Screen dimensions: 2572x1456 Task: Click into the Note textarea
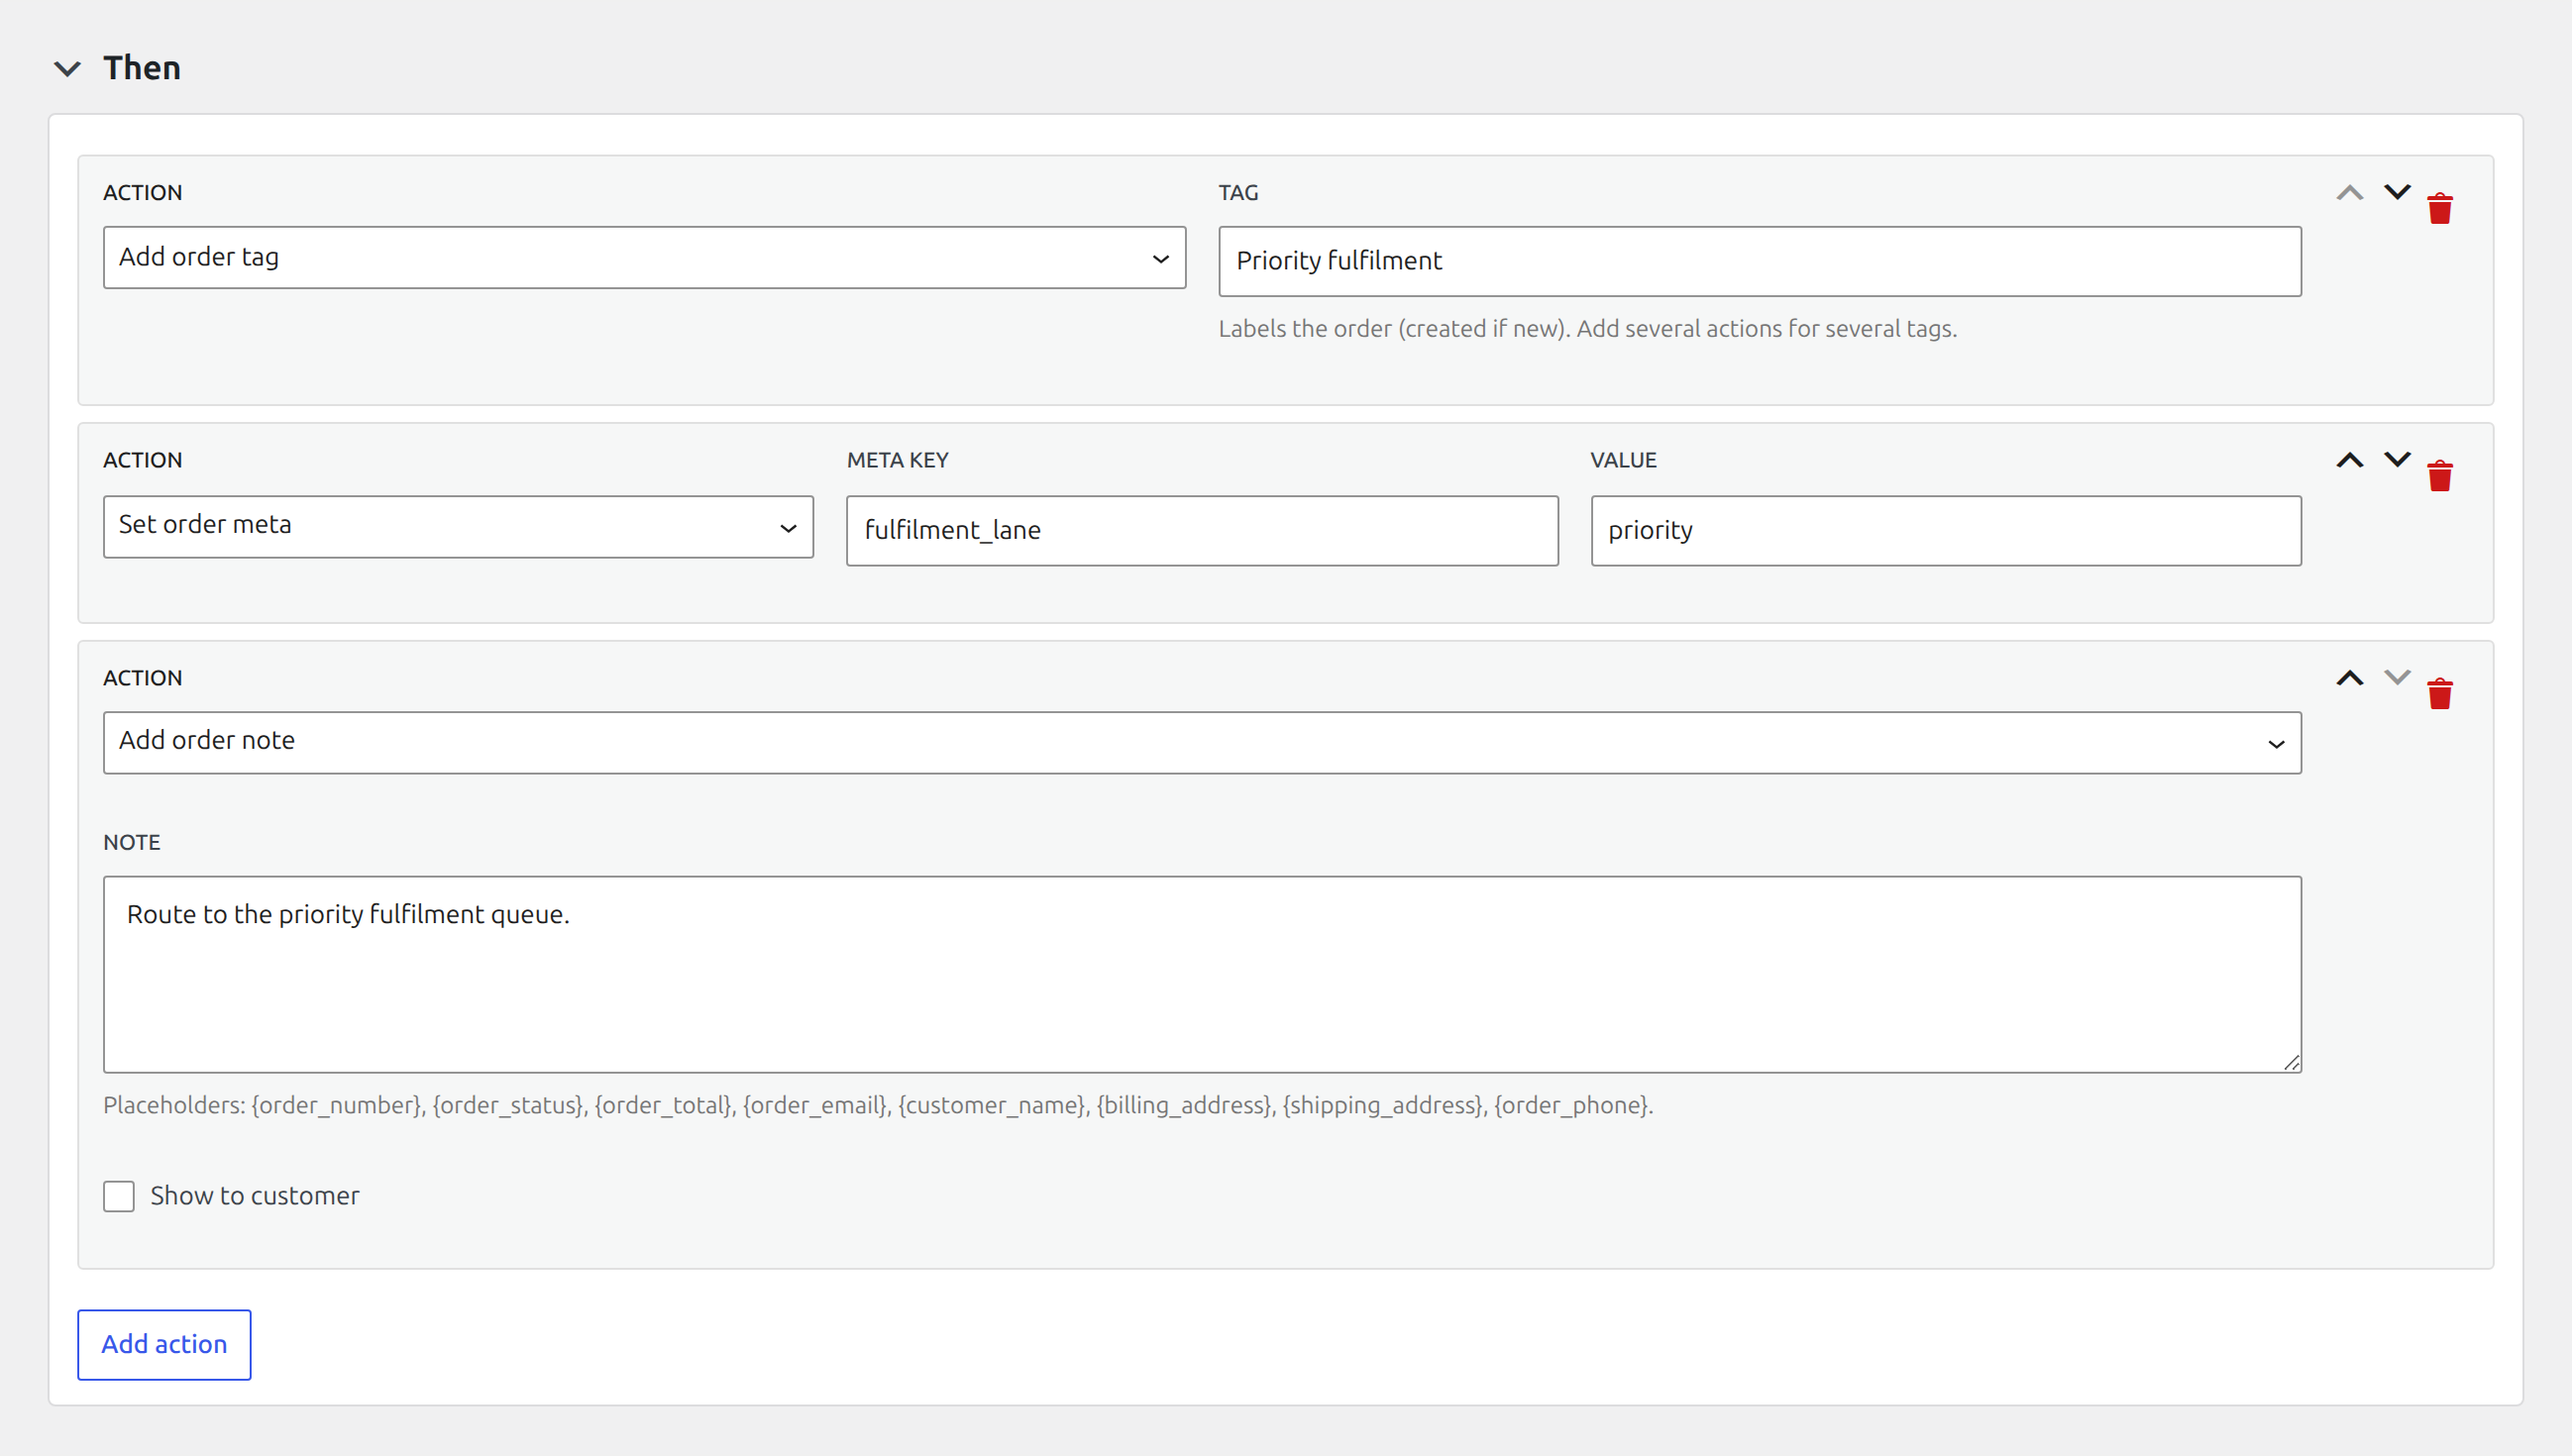point(1202,975)
